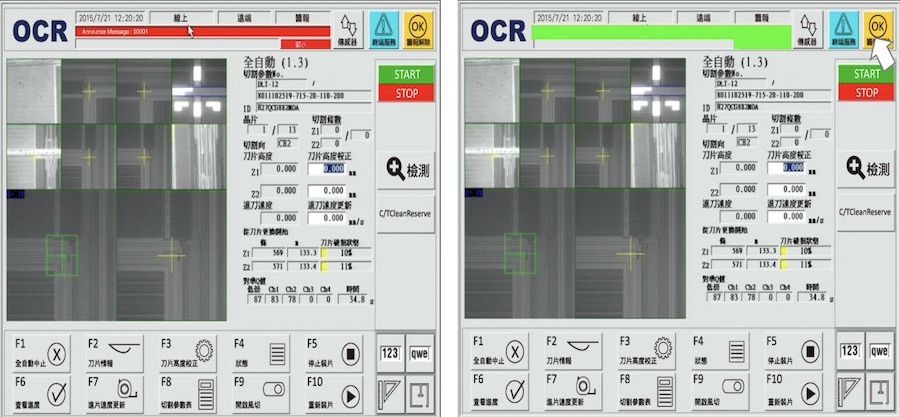900x417 pixels.
Task: Click red Announce Message bar
Action: pos(203,32)
